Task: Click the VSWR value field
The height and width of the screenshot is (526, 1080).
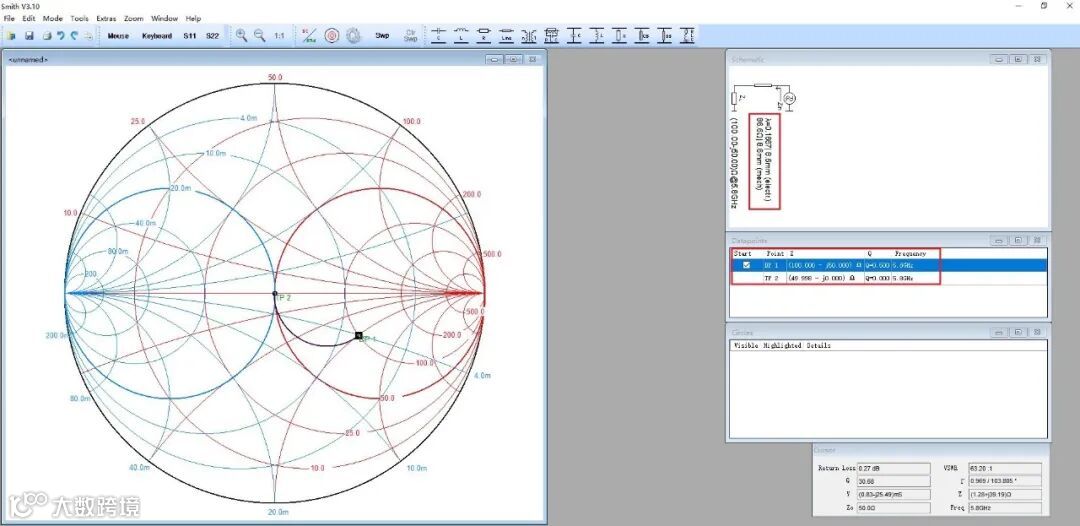Action: 1005,468
